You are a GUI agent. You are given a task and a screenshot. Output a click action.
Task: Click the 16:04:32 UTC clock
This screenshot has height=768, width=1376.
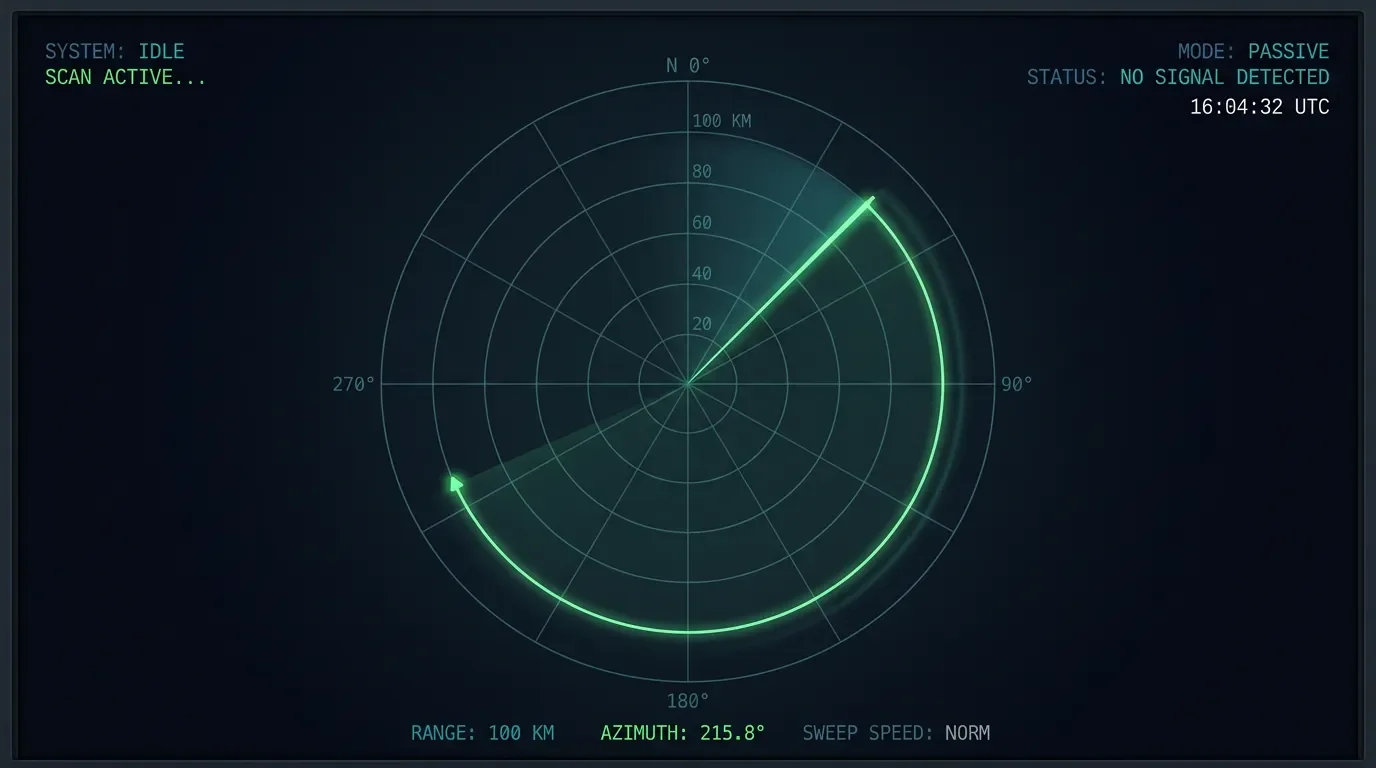click(1259, 106)
